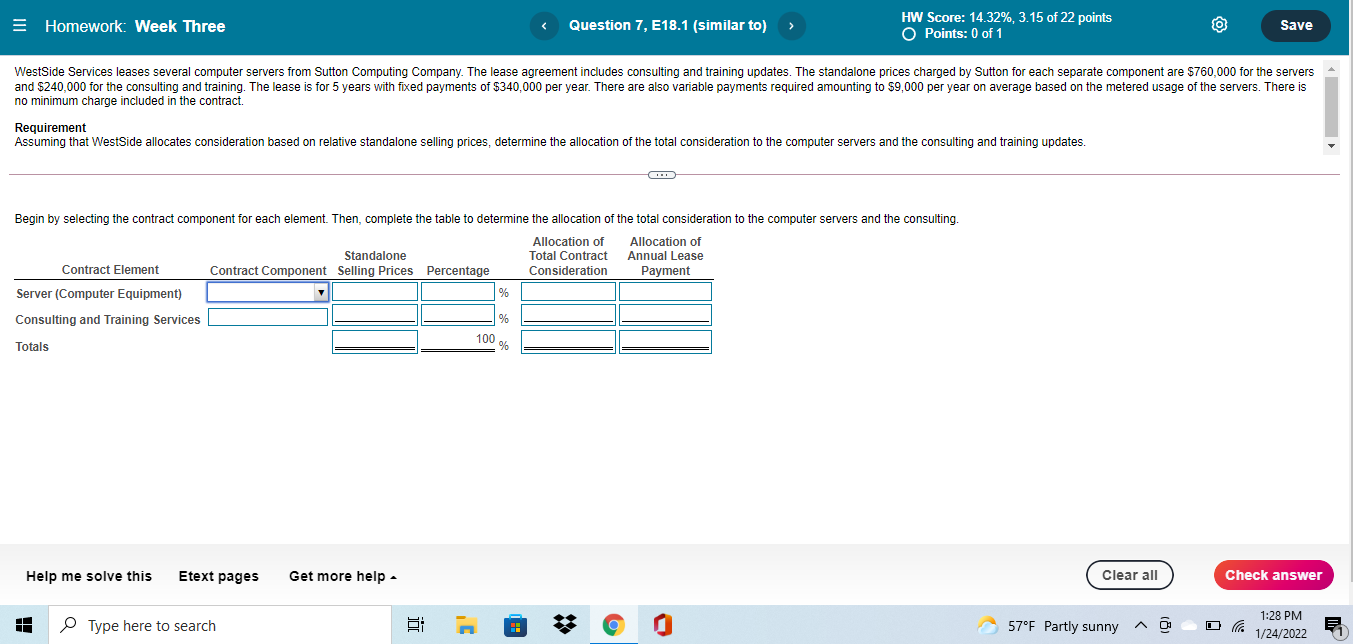Image resolution: width=1353 pixels, height=644 pixels.
Task: Open Help me solve this
Action: coord(89,576)
